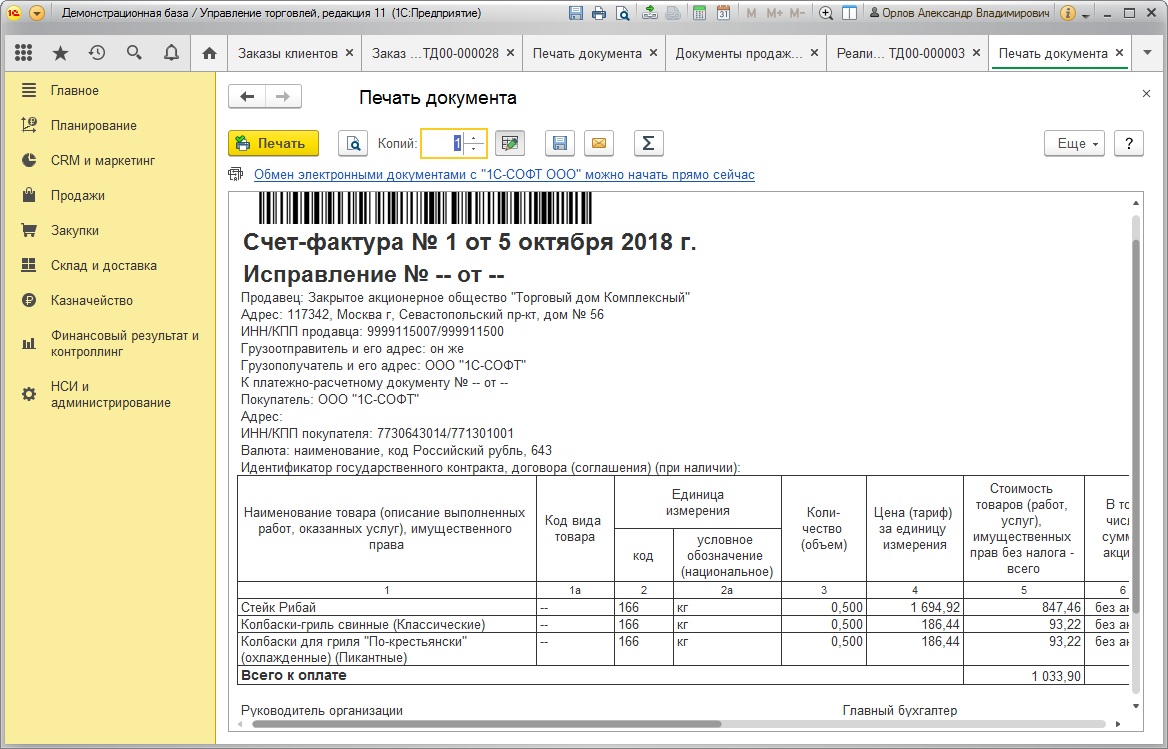Open the sections grid menu icon
The width and height of the screenshot is (1168, 749).
(24, 53)
